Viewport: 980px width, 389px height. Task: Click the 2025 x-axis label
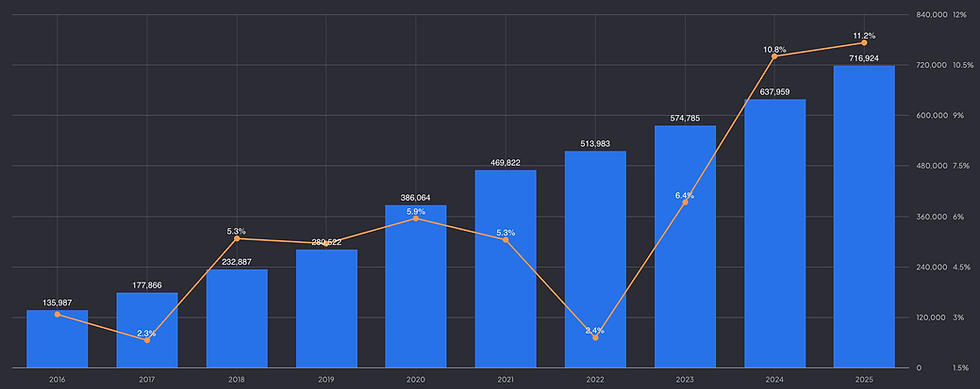pyautogui.click(x=864, y=380)
